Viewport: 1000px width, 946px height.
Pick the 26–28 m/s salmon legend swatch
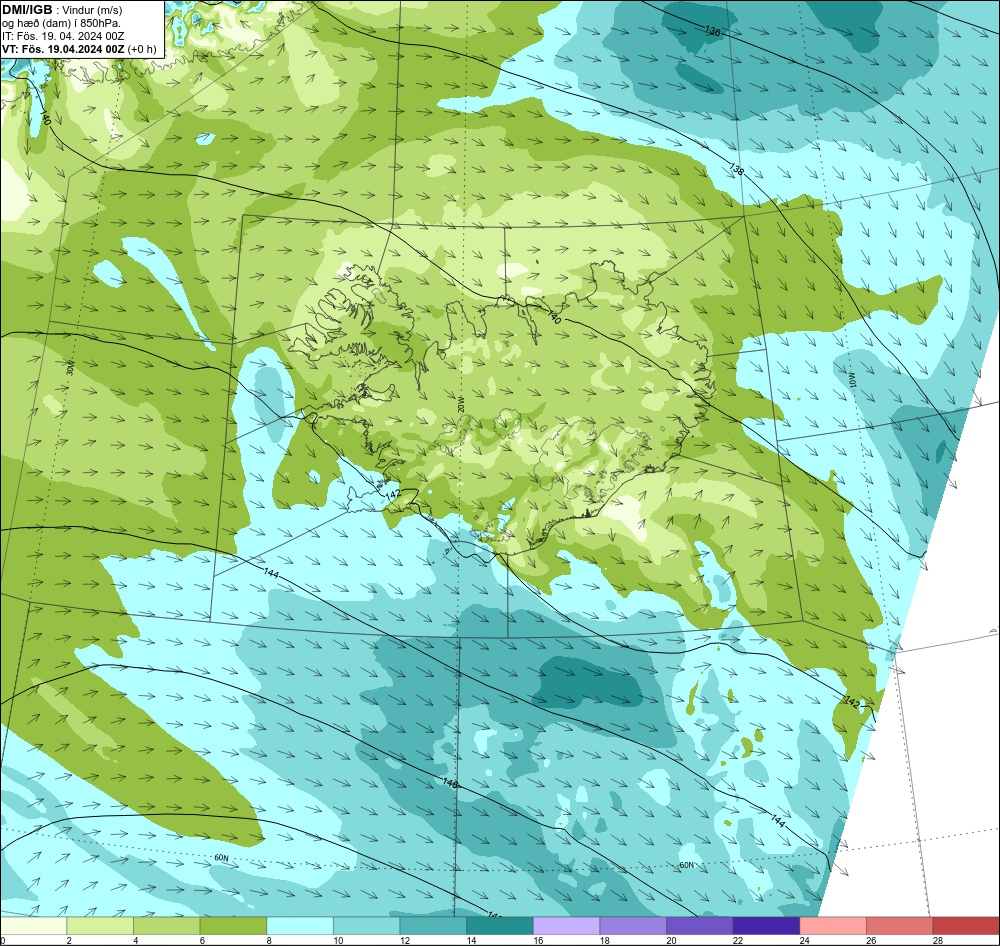900,926
